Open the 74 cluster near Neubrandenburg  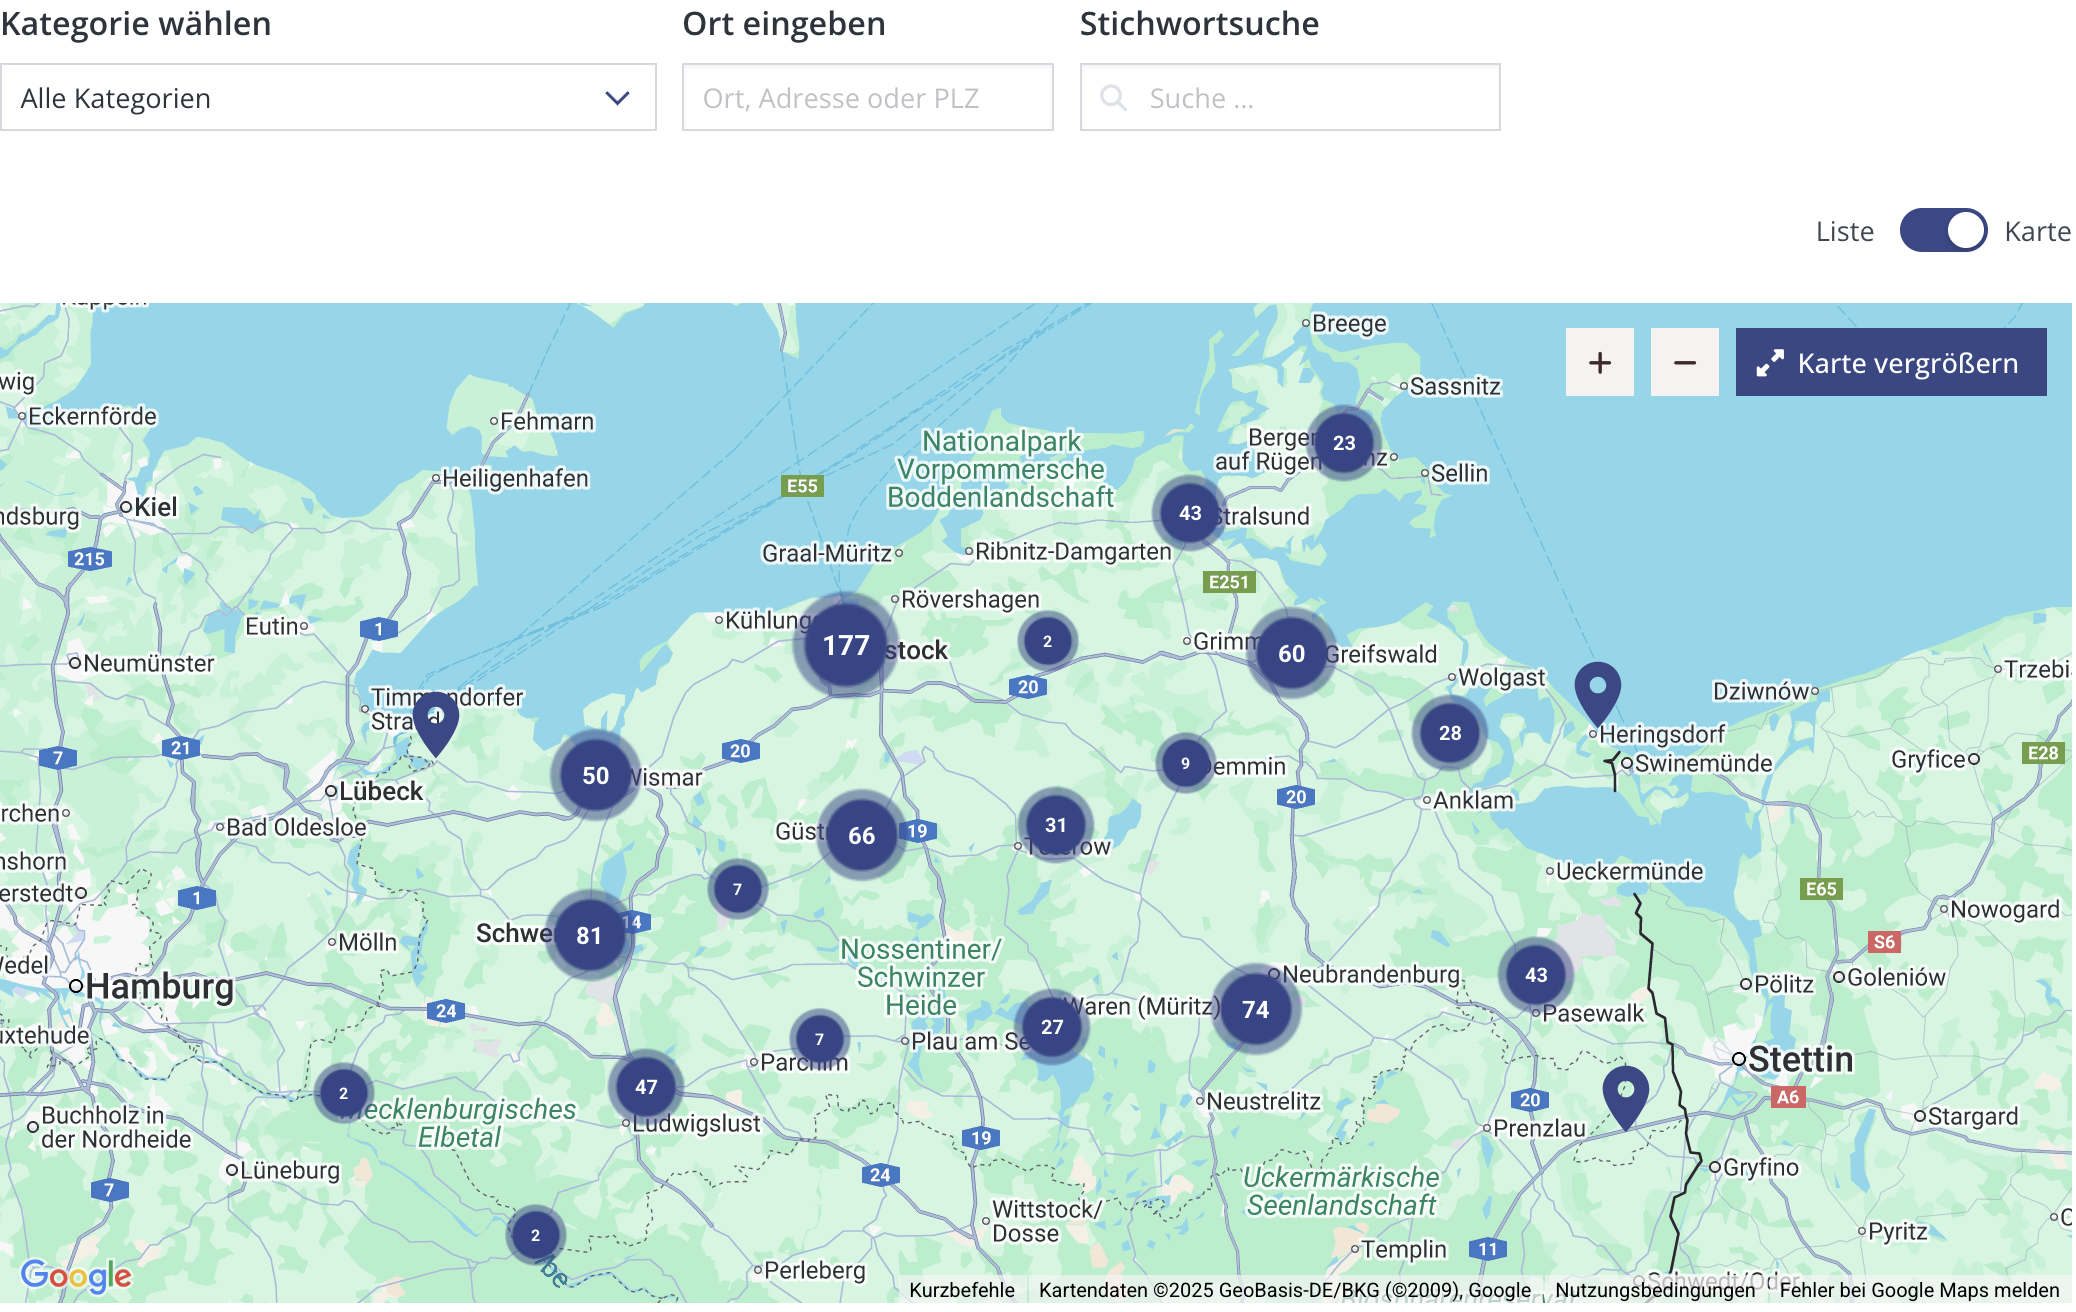pyautogui.click(x=1256, y=1010)
